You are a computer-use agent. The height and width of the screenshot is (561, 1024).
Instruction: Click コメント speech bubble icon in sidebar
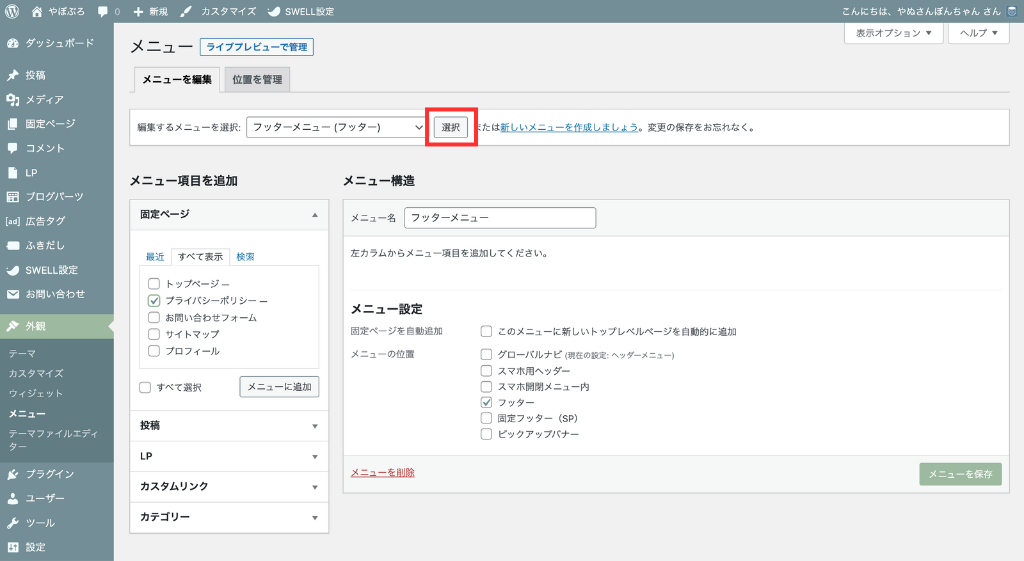coord(12,148)
